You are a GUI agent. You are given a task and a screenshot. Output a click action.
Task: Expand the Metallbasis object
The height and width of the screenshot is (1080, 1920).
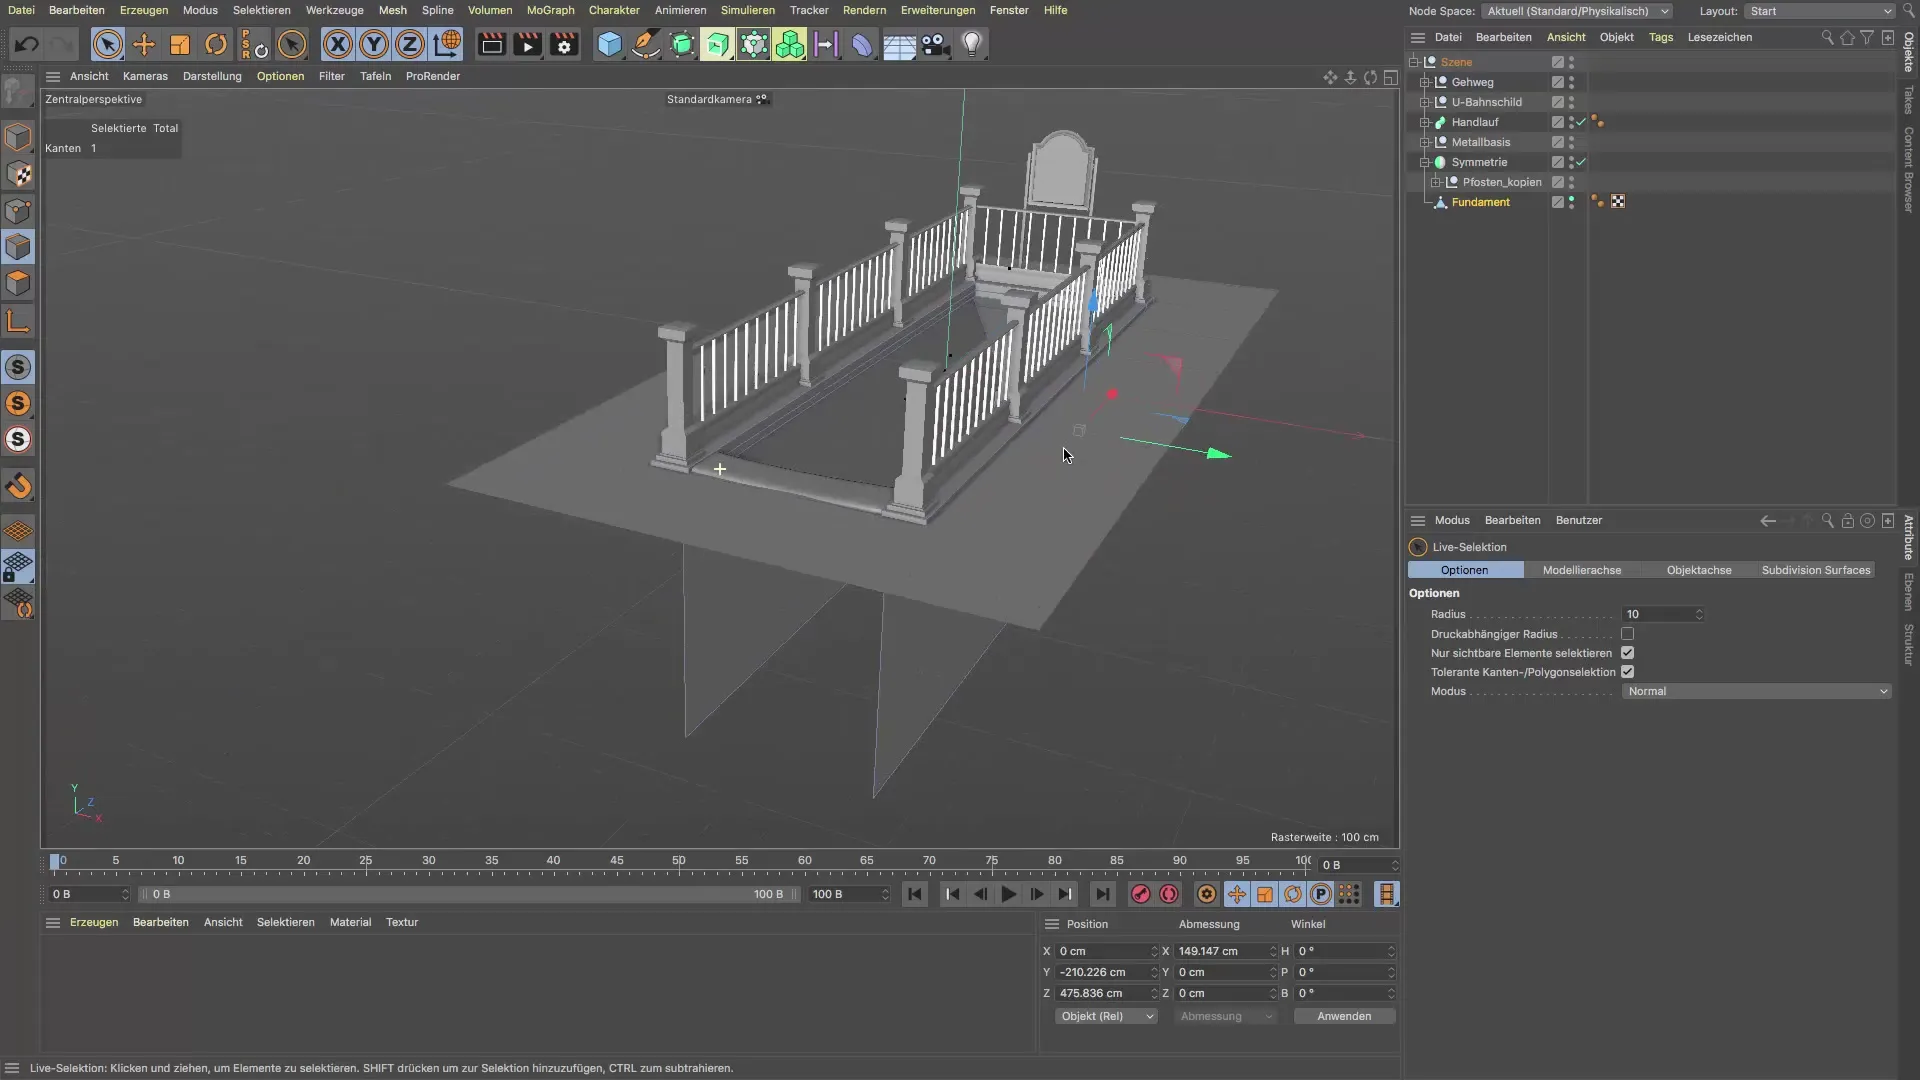(1424, 142)
